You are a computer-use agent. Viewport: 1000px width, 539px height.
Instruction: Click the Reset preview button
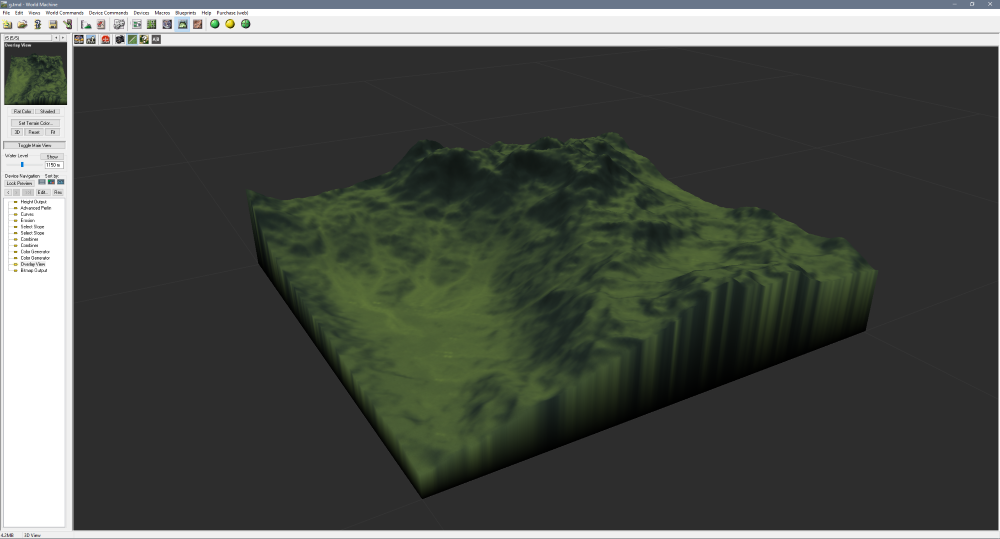pyautogui.click(x=34, y=132)
